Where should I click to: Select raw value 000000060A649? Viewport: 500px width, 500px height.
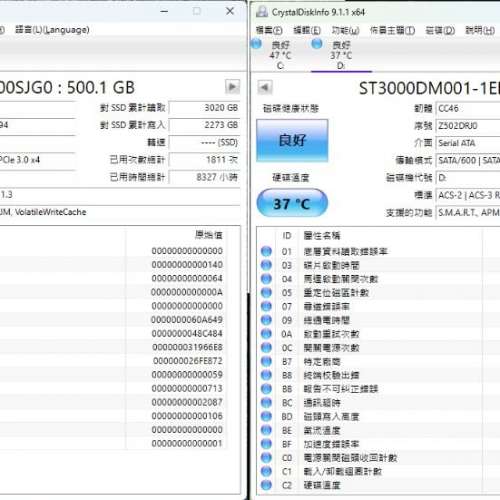coord(187,320)
